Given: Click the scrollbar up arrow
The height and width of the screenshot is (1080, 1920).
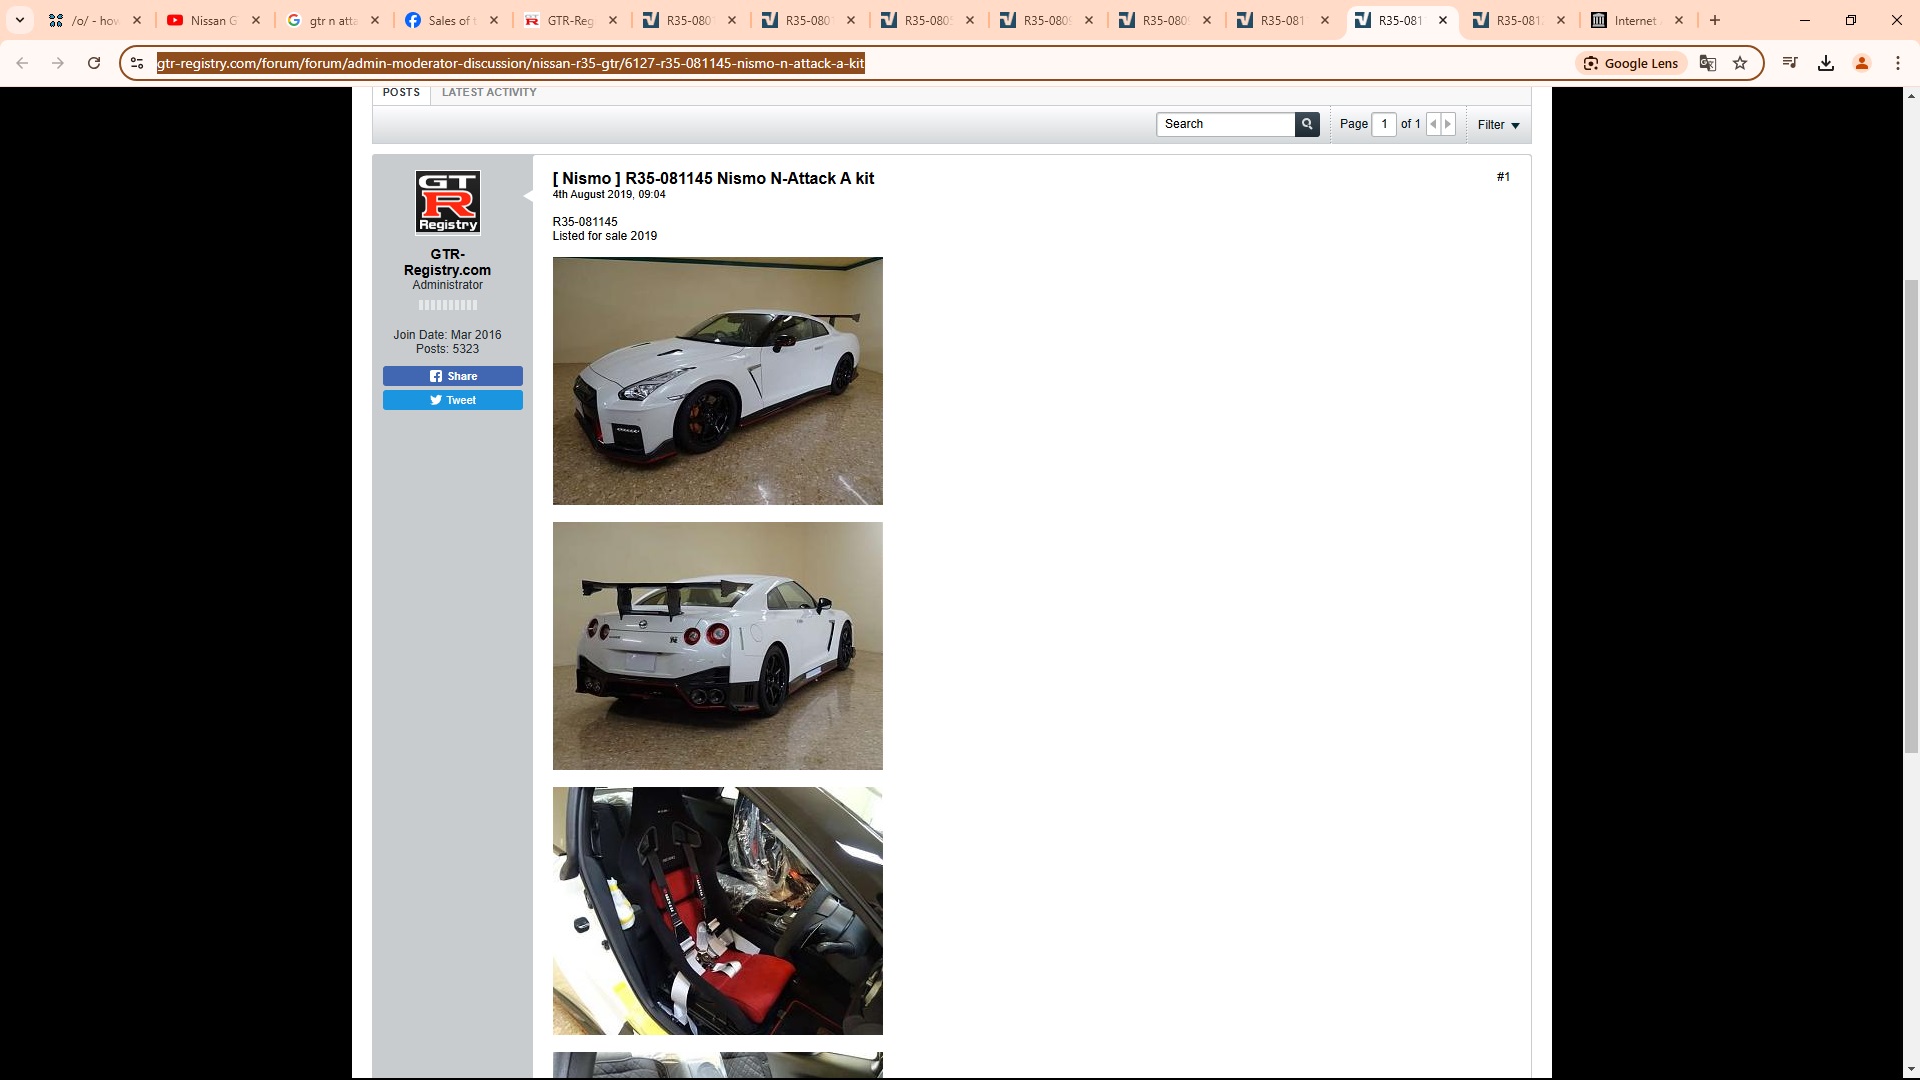Looking at the screenshot, I should click(1911, 96).
